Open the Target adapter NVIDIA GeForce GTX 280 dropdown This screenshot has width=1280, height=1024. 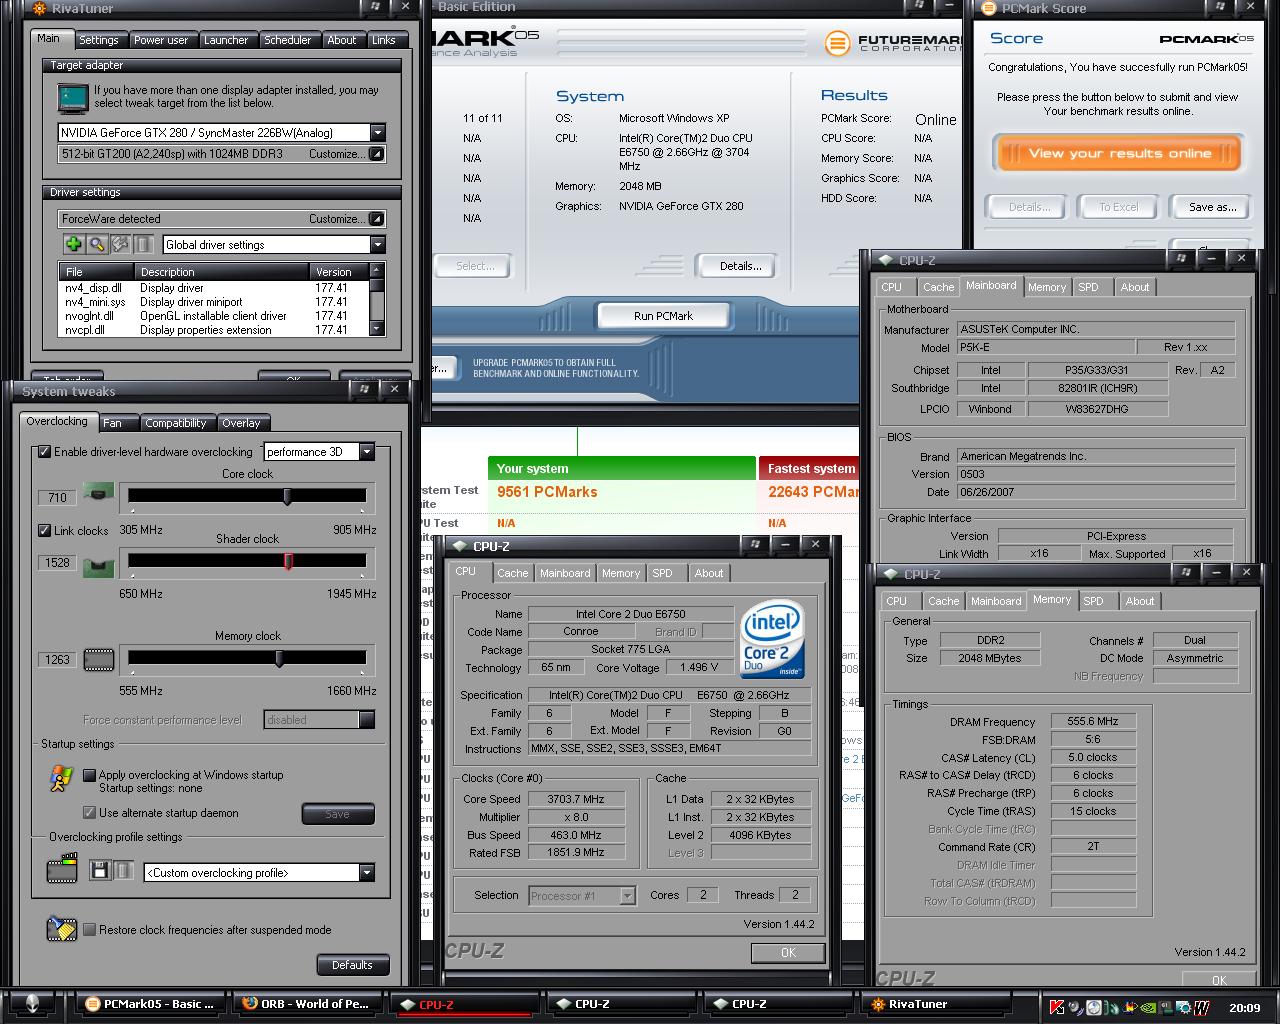pyautogui.click(x=377, y=133)
